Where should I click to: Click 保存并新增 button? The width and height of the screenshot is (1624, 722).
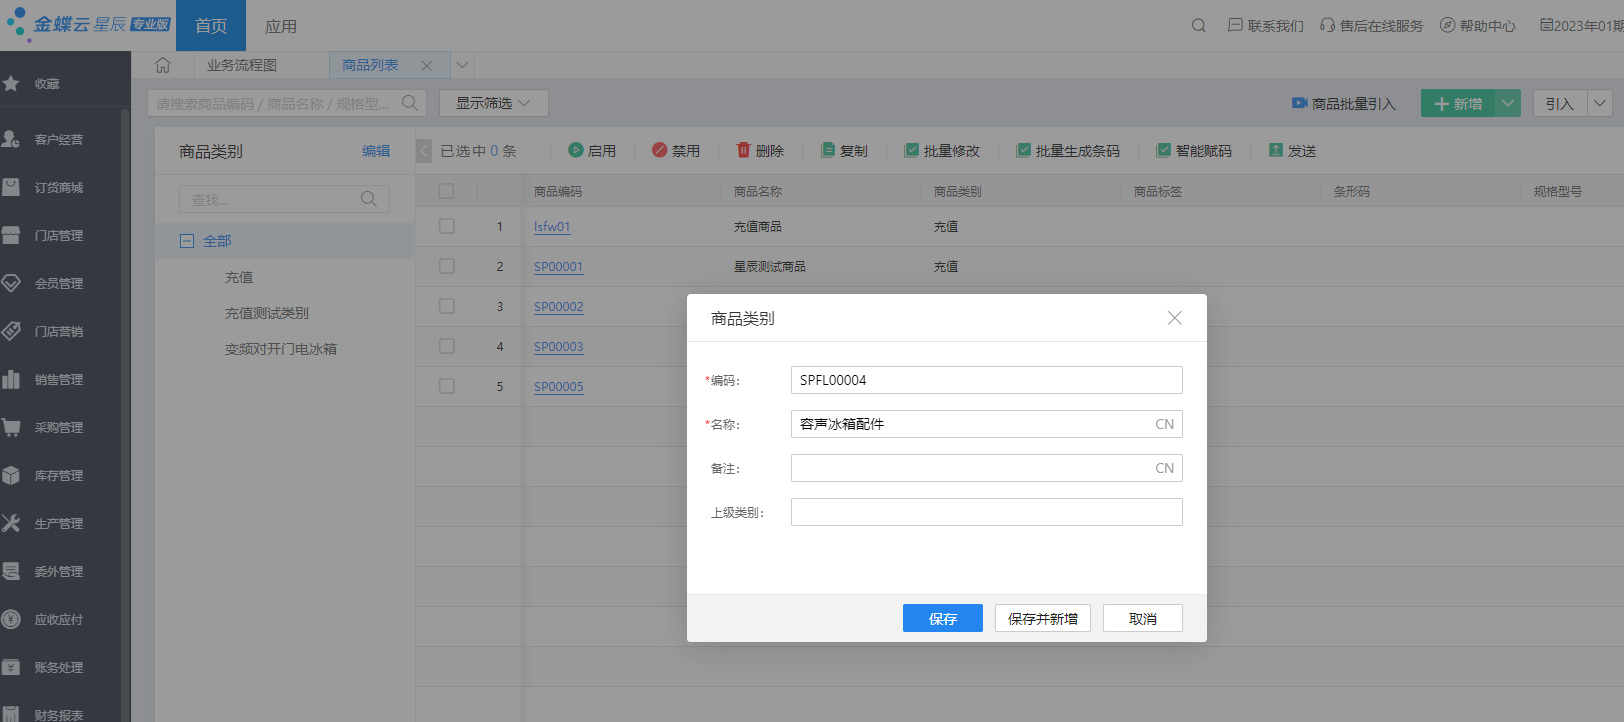pos(1043,618)
